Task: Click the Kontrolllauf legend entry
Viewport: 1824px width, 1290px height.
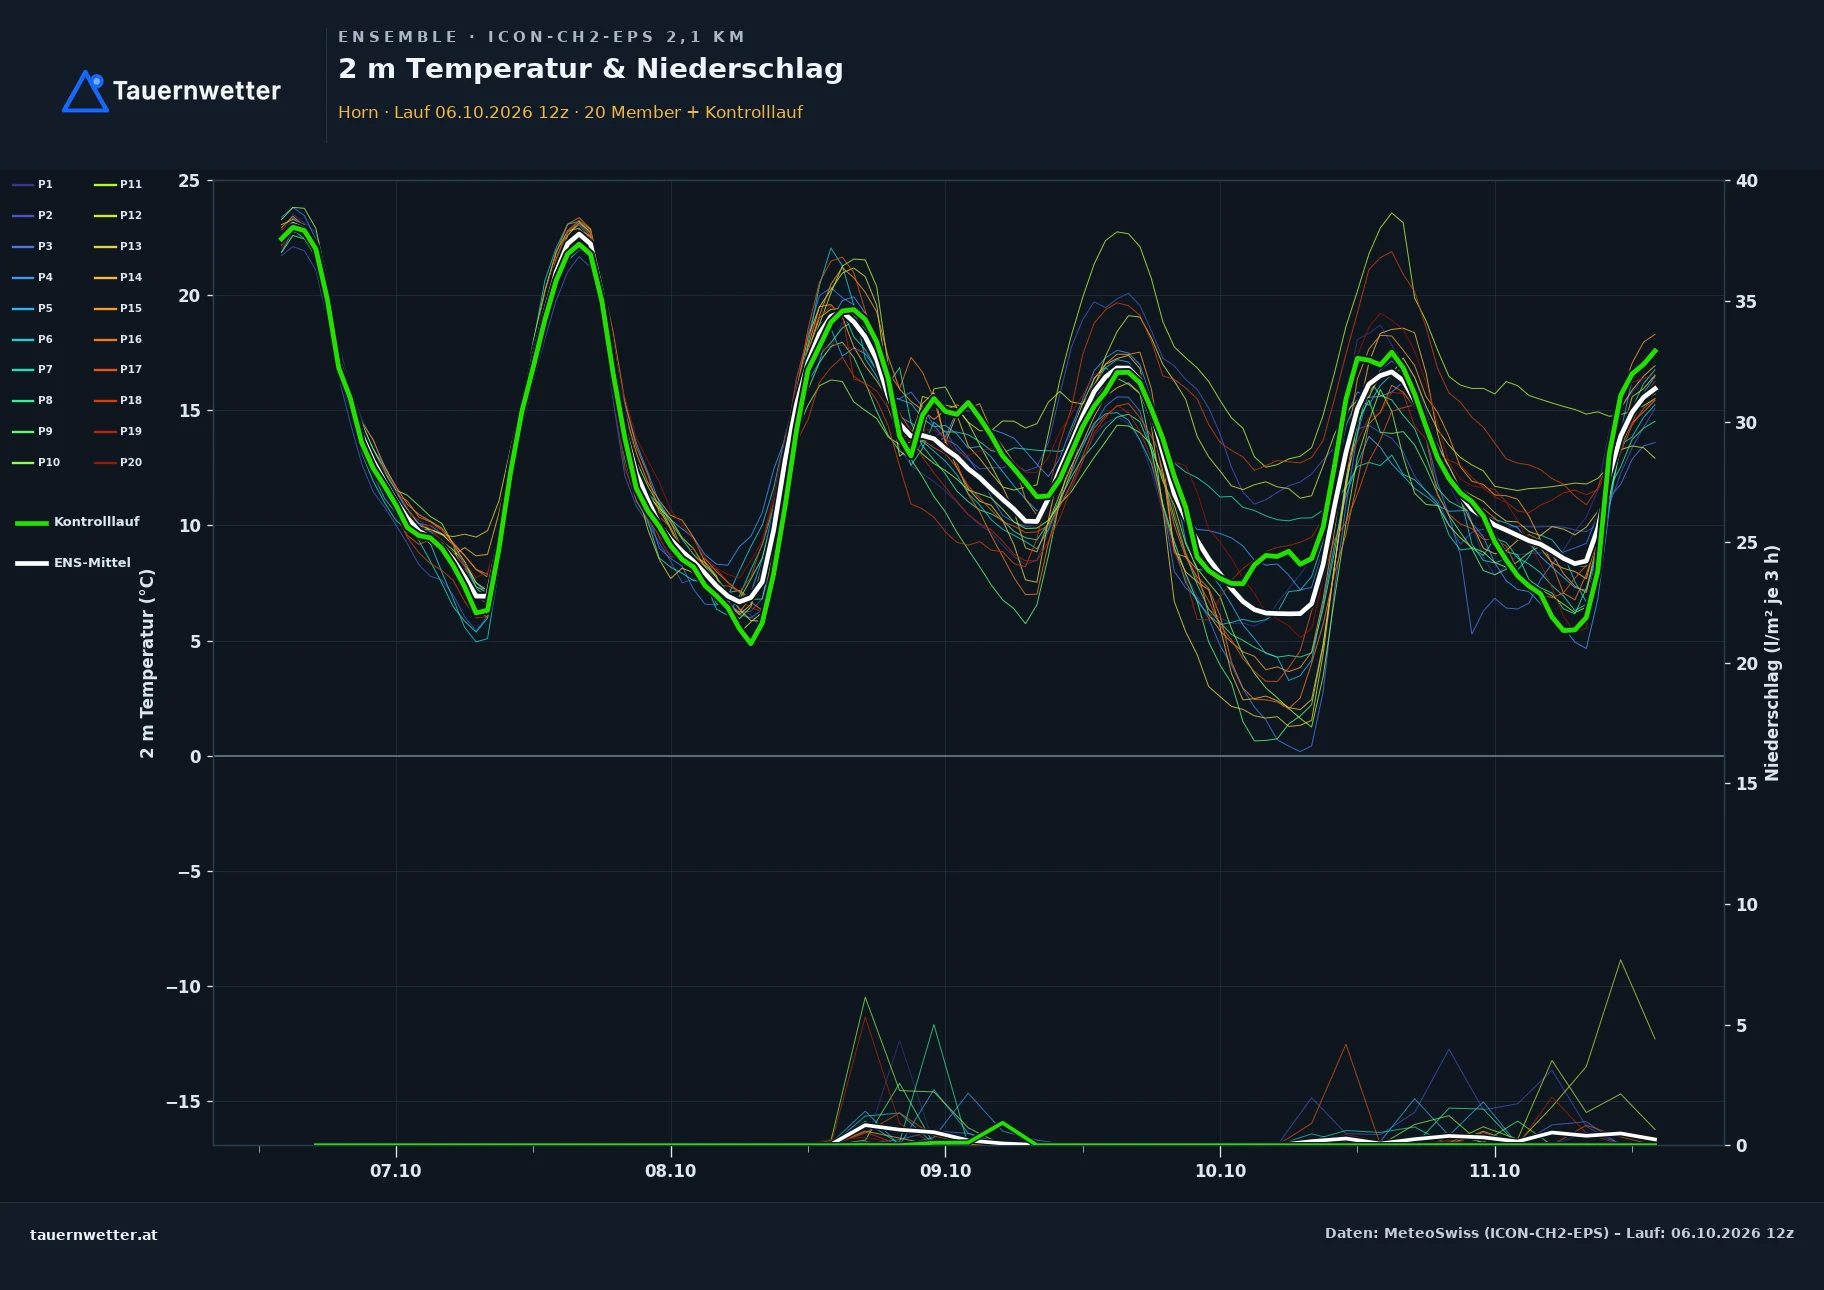Action: coord(77,522)
